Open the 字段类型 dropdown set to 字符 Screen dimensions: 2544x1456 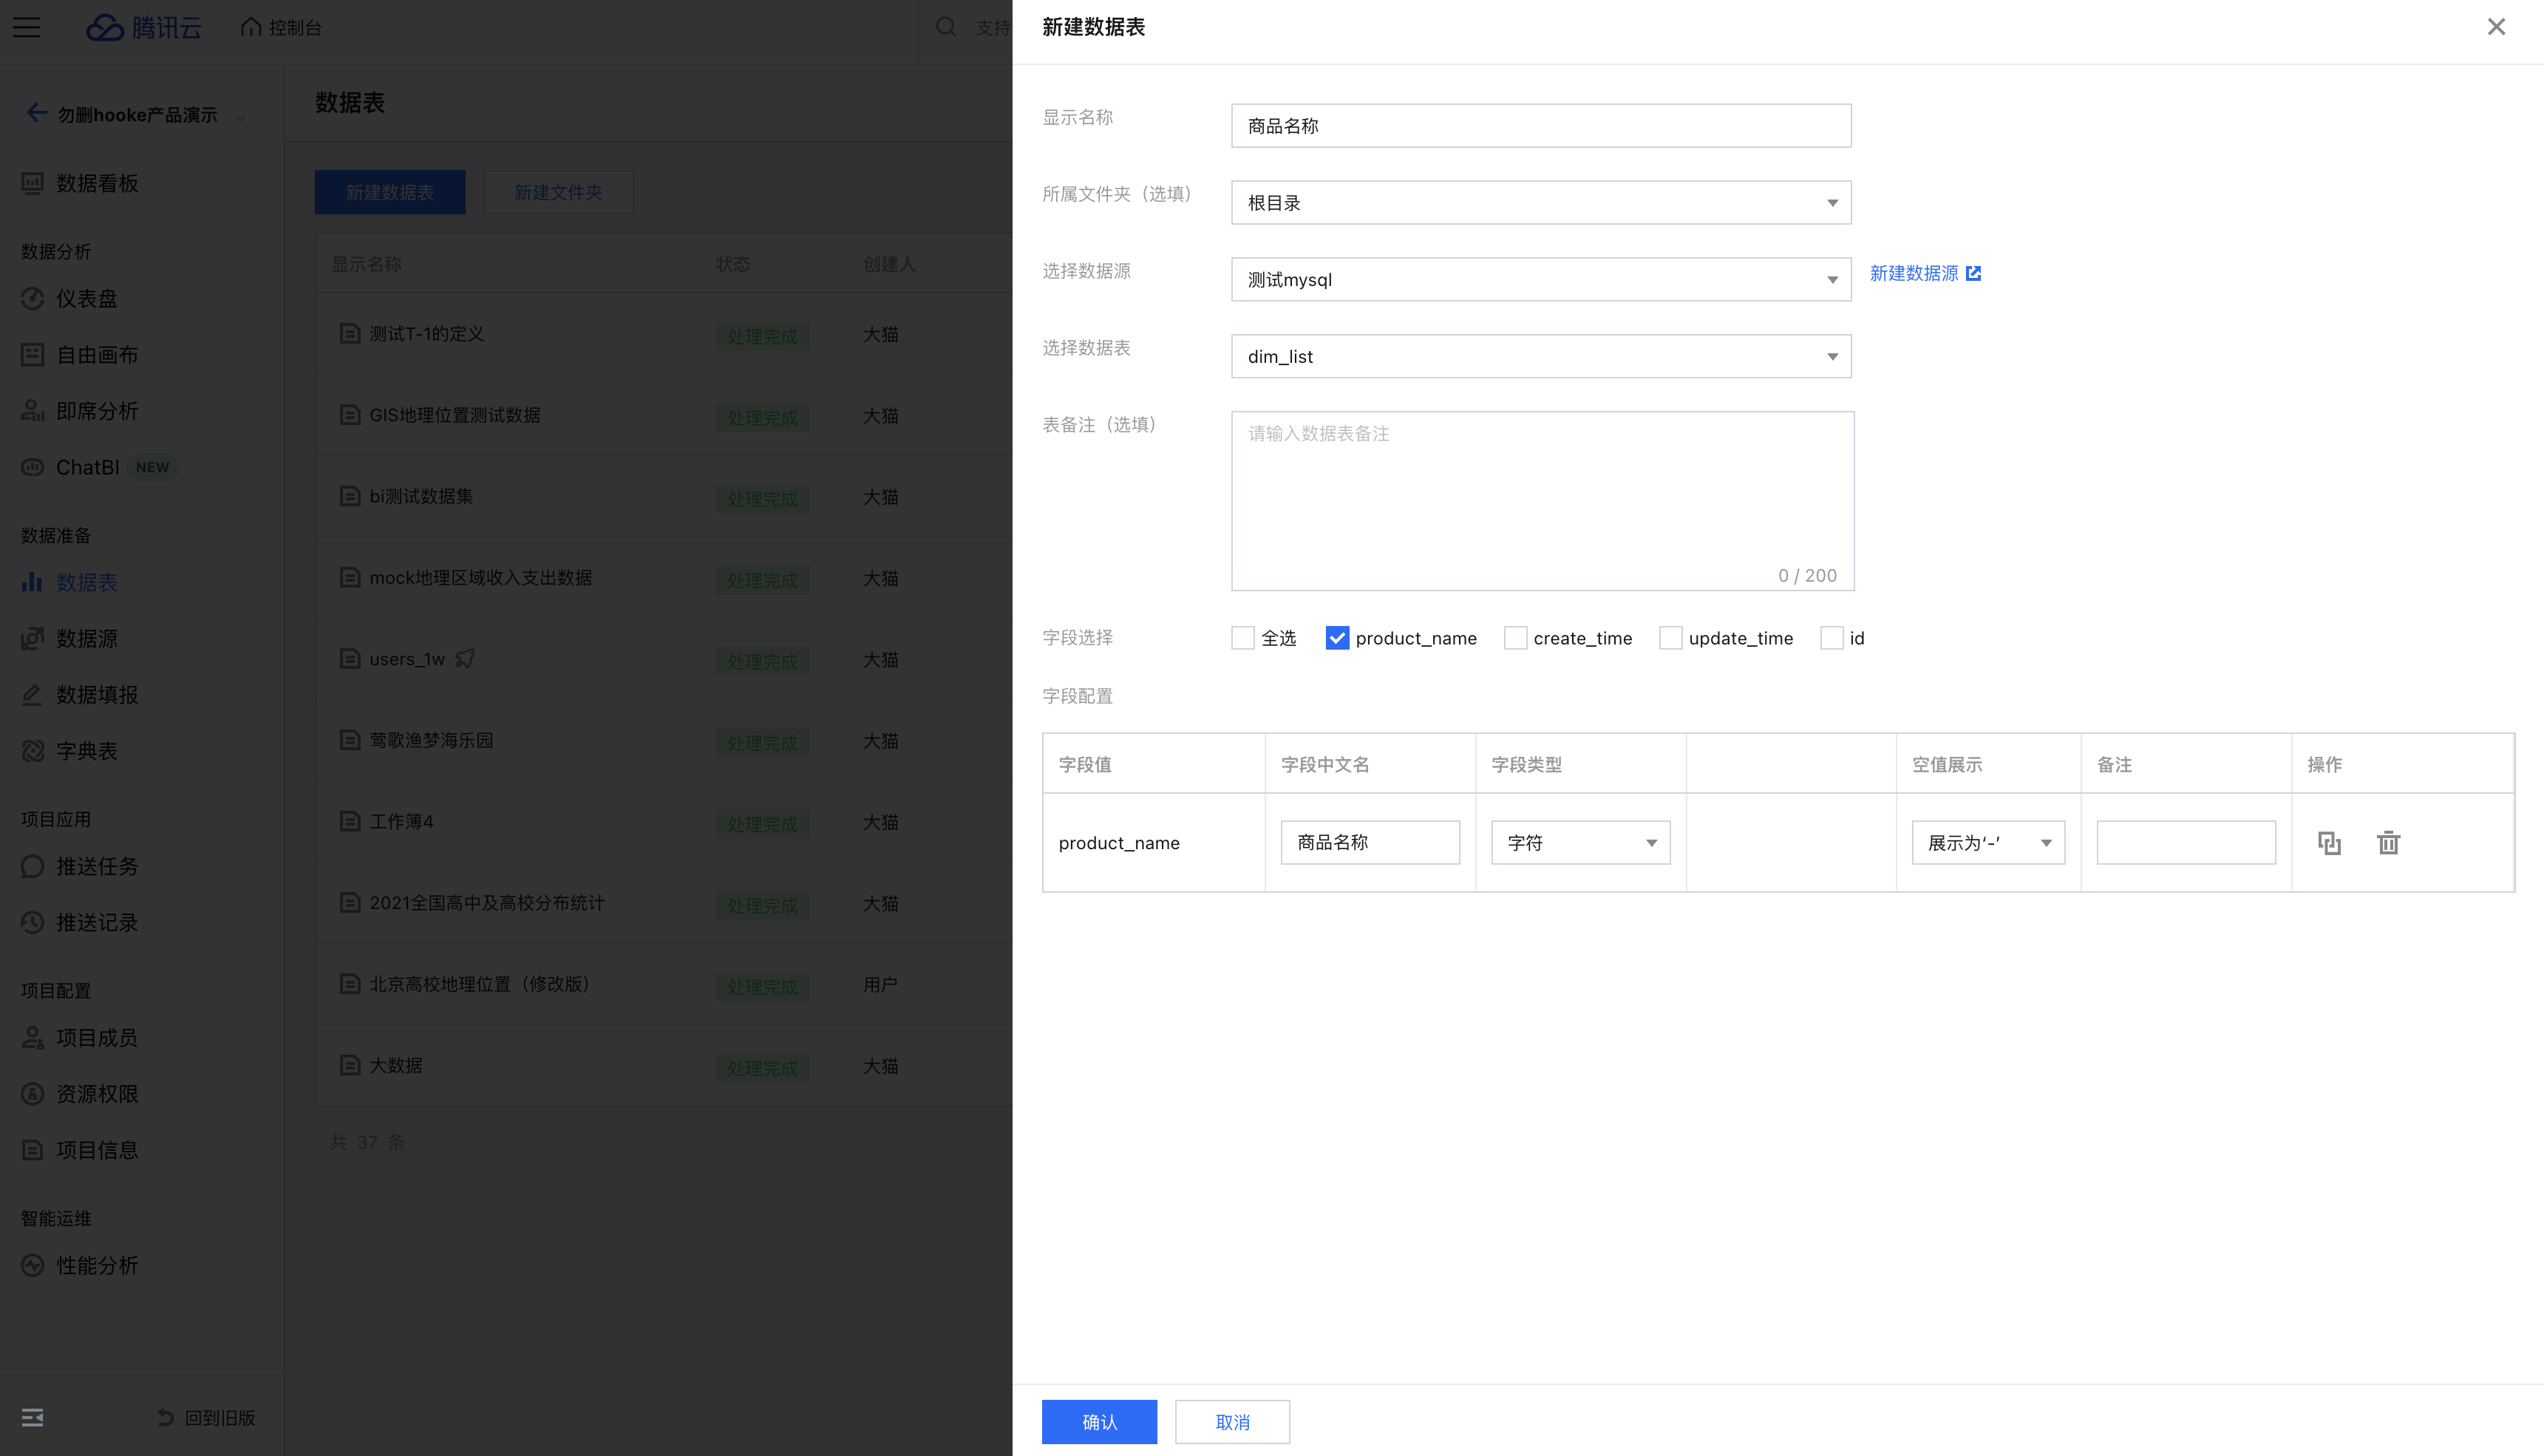(x=1580, y=843)
